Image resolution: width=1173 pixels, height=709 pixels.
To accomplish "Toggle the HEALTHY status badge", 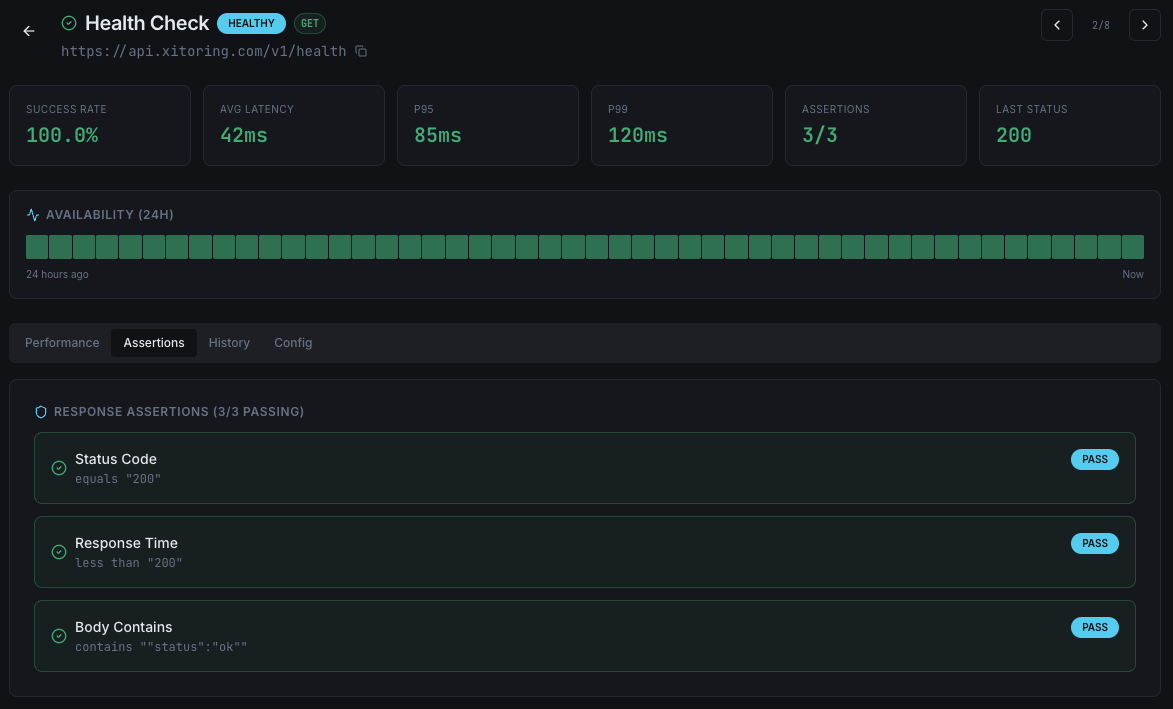I will [x=251, y=23].
